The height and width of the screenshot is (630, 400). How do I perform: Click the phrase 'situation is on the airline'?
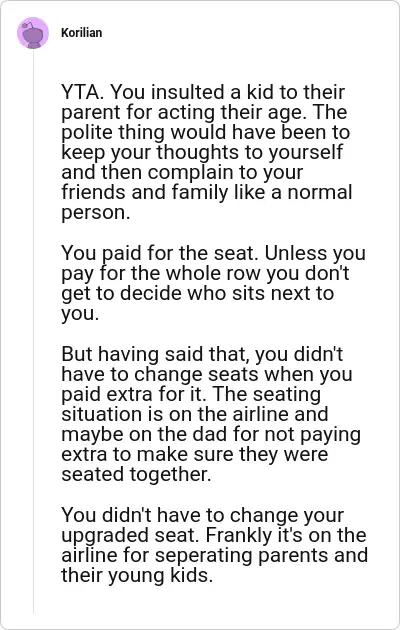tap(194, 414)
